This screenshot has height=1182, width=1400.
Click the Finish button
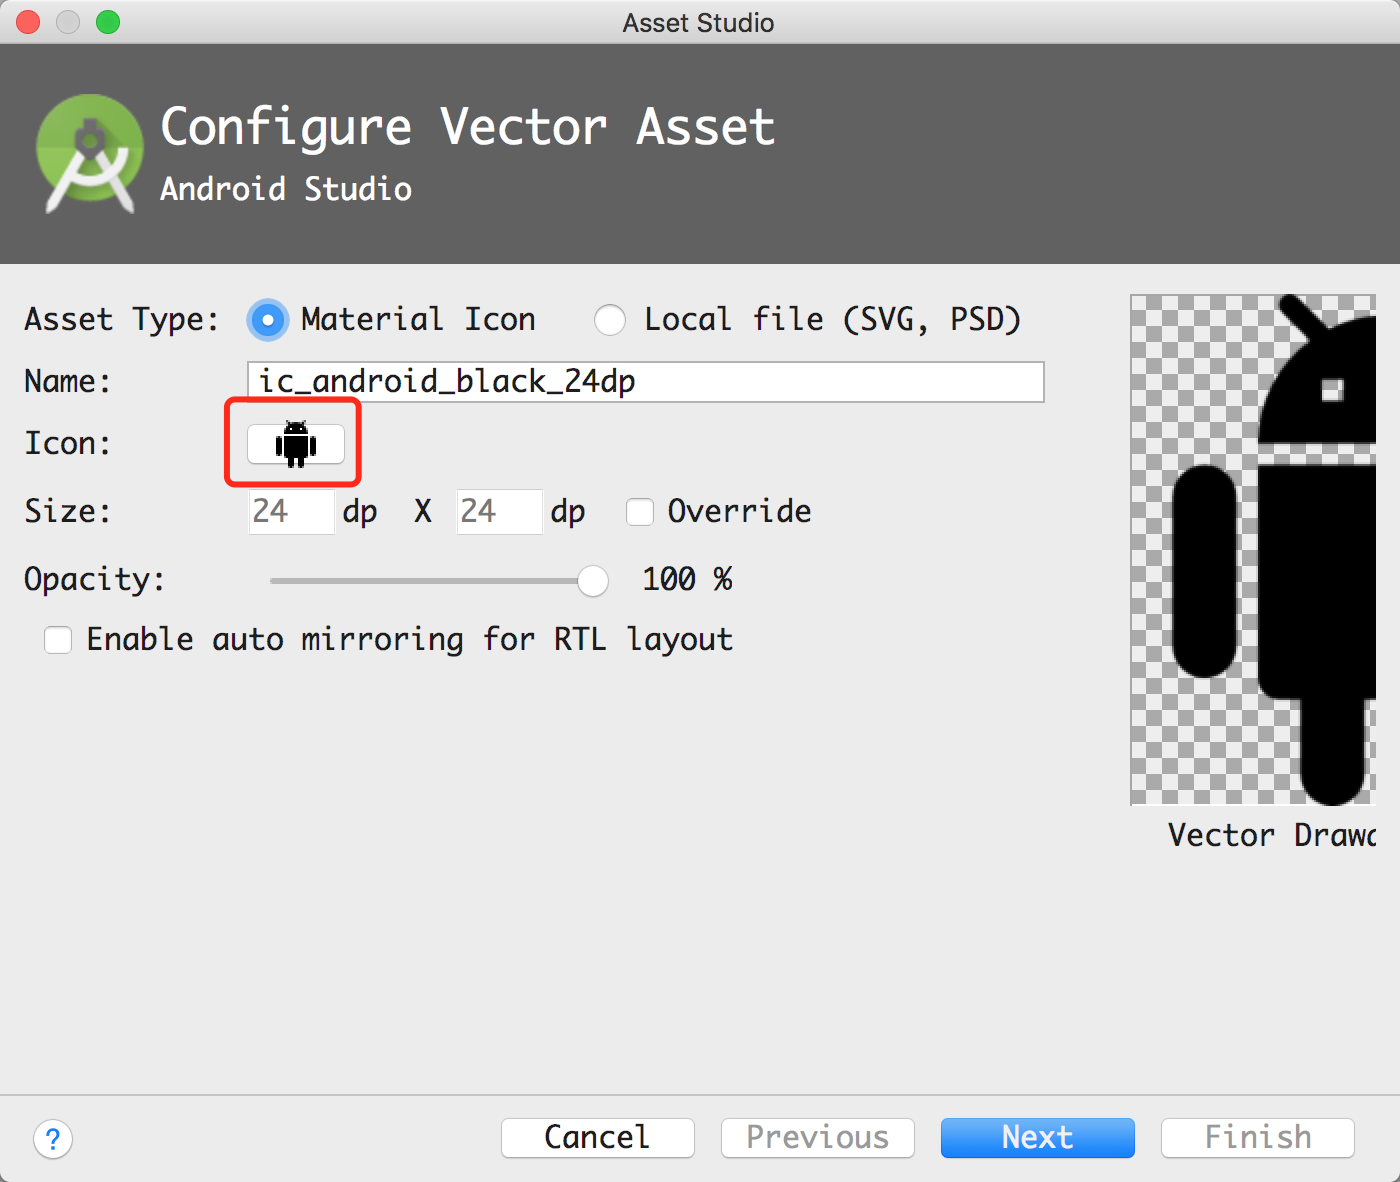(x=1258, y=1138)
